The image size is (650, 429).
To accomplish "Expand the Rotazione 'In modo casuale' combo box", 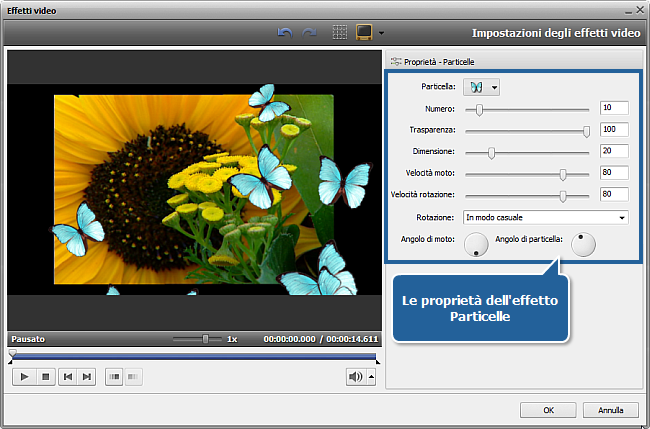I will [x=545, y=216].
